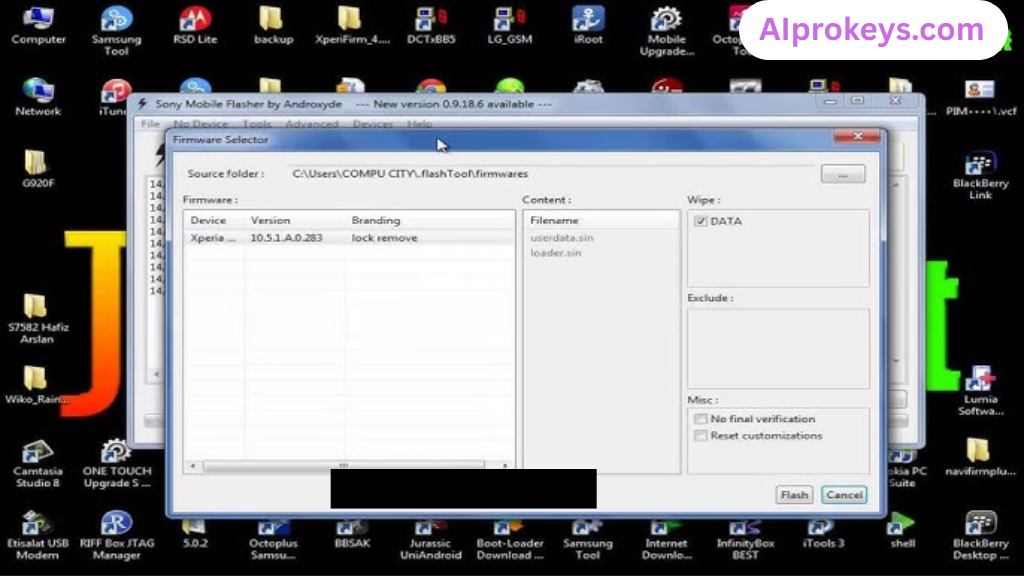Open No Device menu in Flasher window

pyautogui.click(x=200, y=124)
